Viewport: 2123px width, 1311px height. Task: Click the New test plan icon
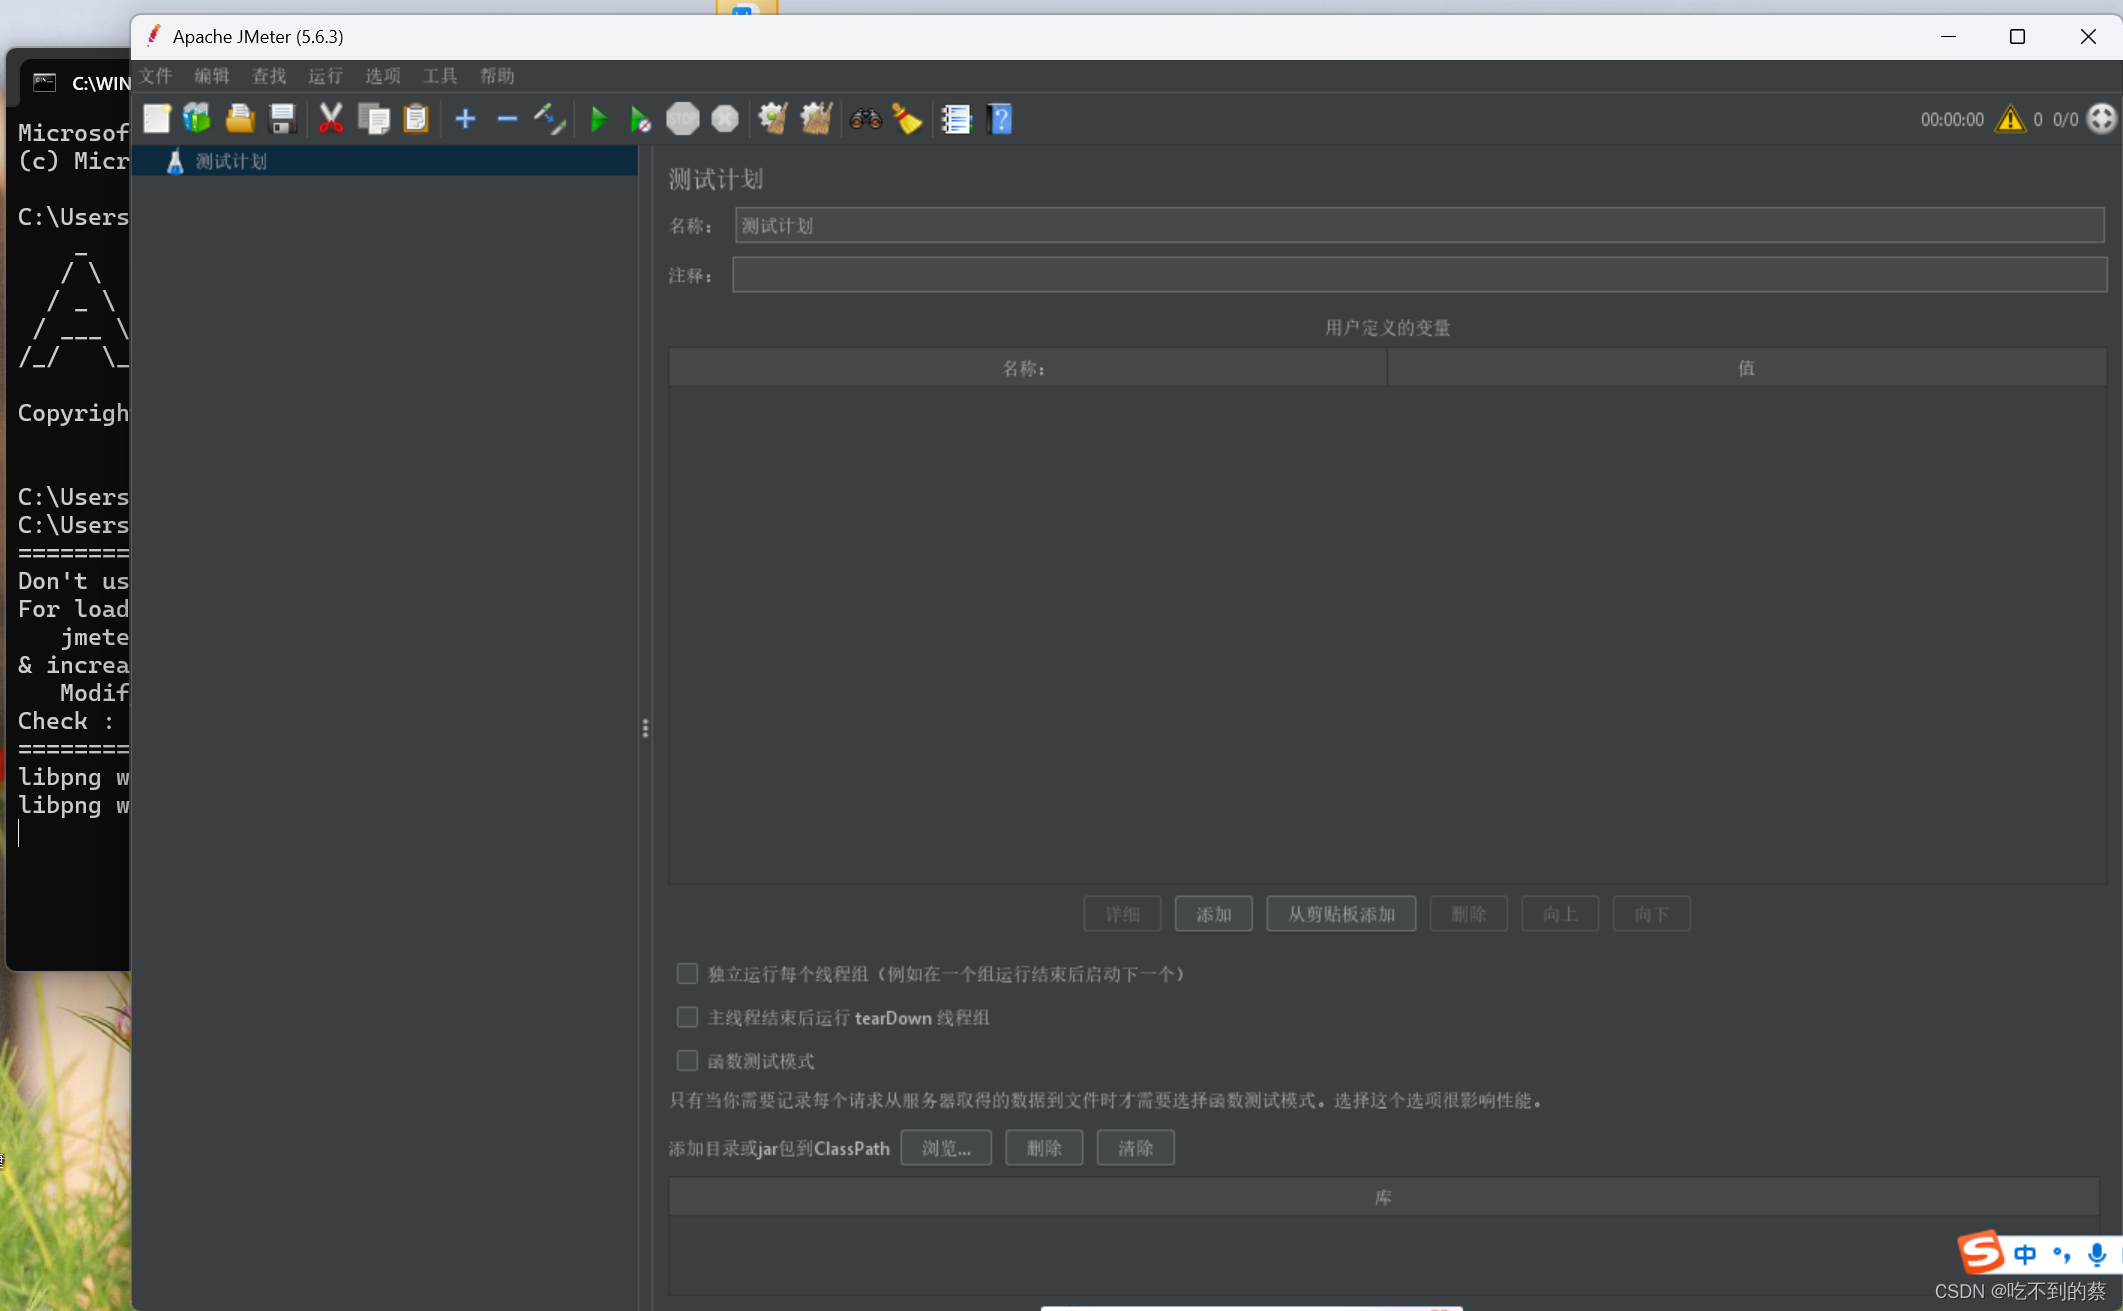tap(157, 119)
